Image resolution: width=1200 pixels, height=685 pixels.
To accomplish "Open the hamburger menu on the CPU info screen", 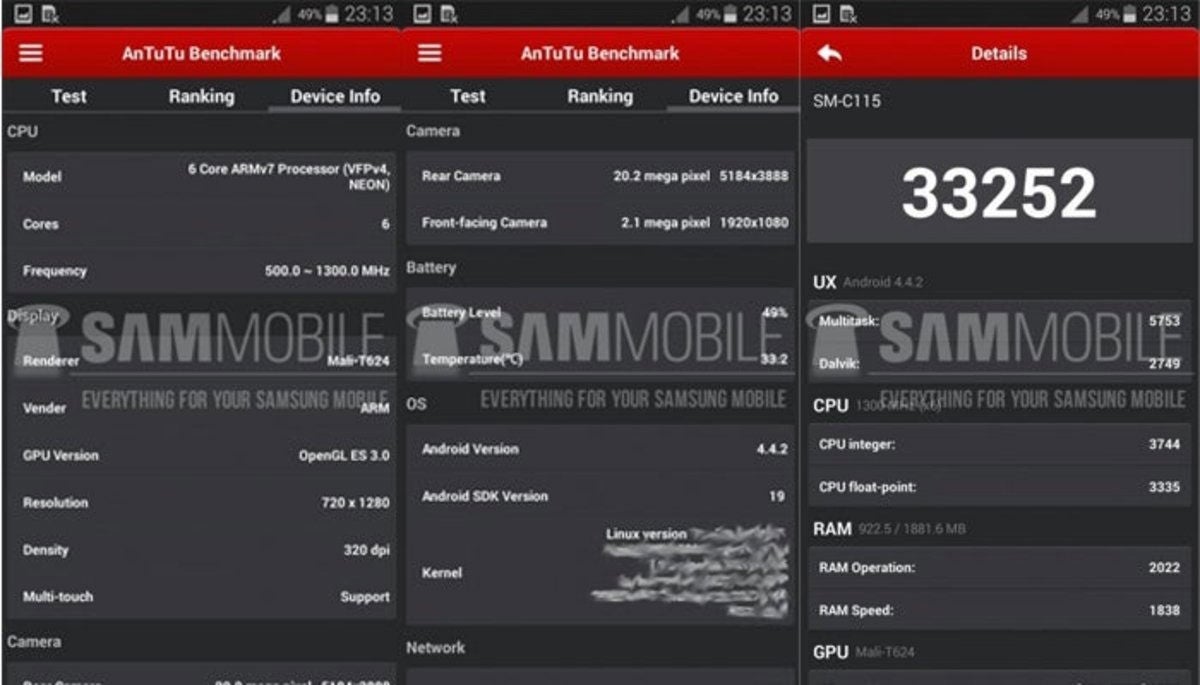I will pos(31,53).
